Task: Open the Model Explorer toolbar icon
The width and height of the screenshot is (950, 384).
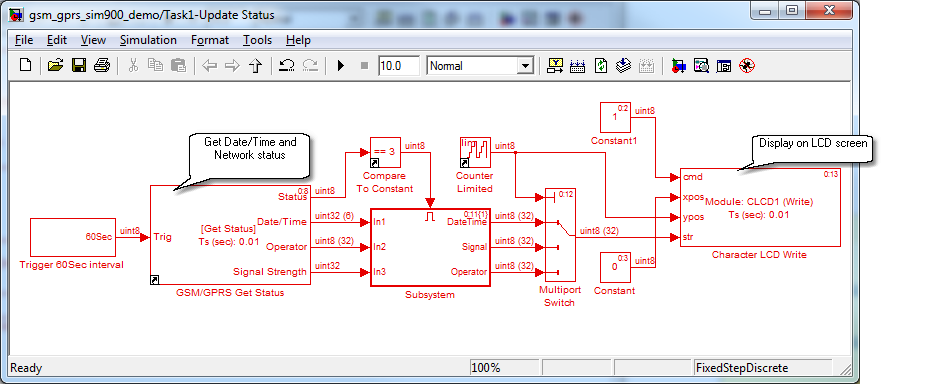Action: pyautogui.click(x=702, y=65)
